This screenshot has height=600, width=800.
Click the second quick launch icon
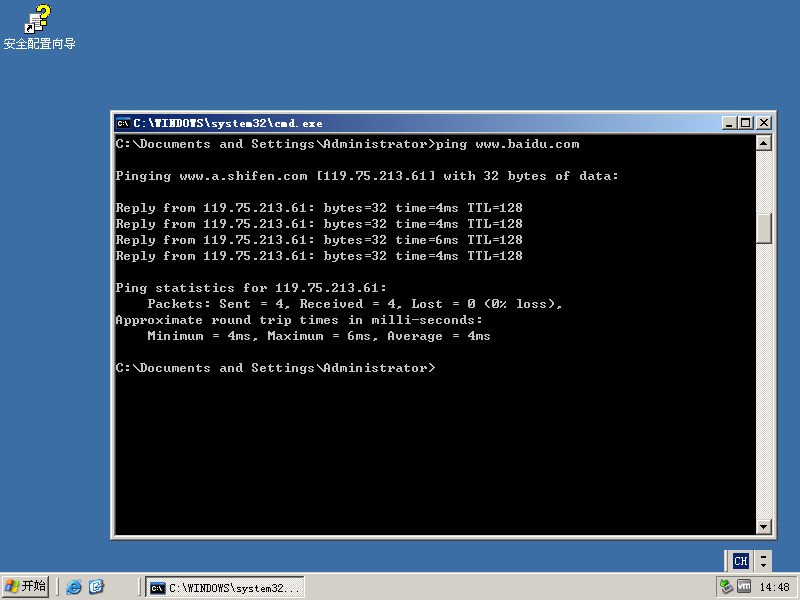pyautogui.click(x=96, y=587)
